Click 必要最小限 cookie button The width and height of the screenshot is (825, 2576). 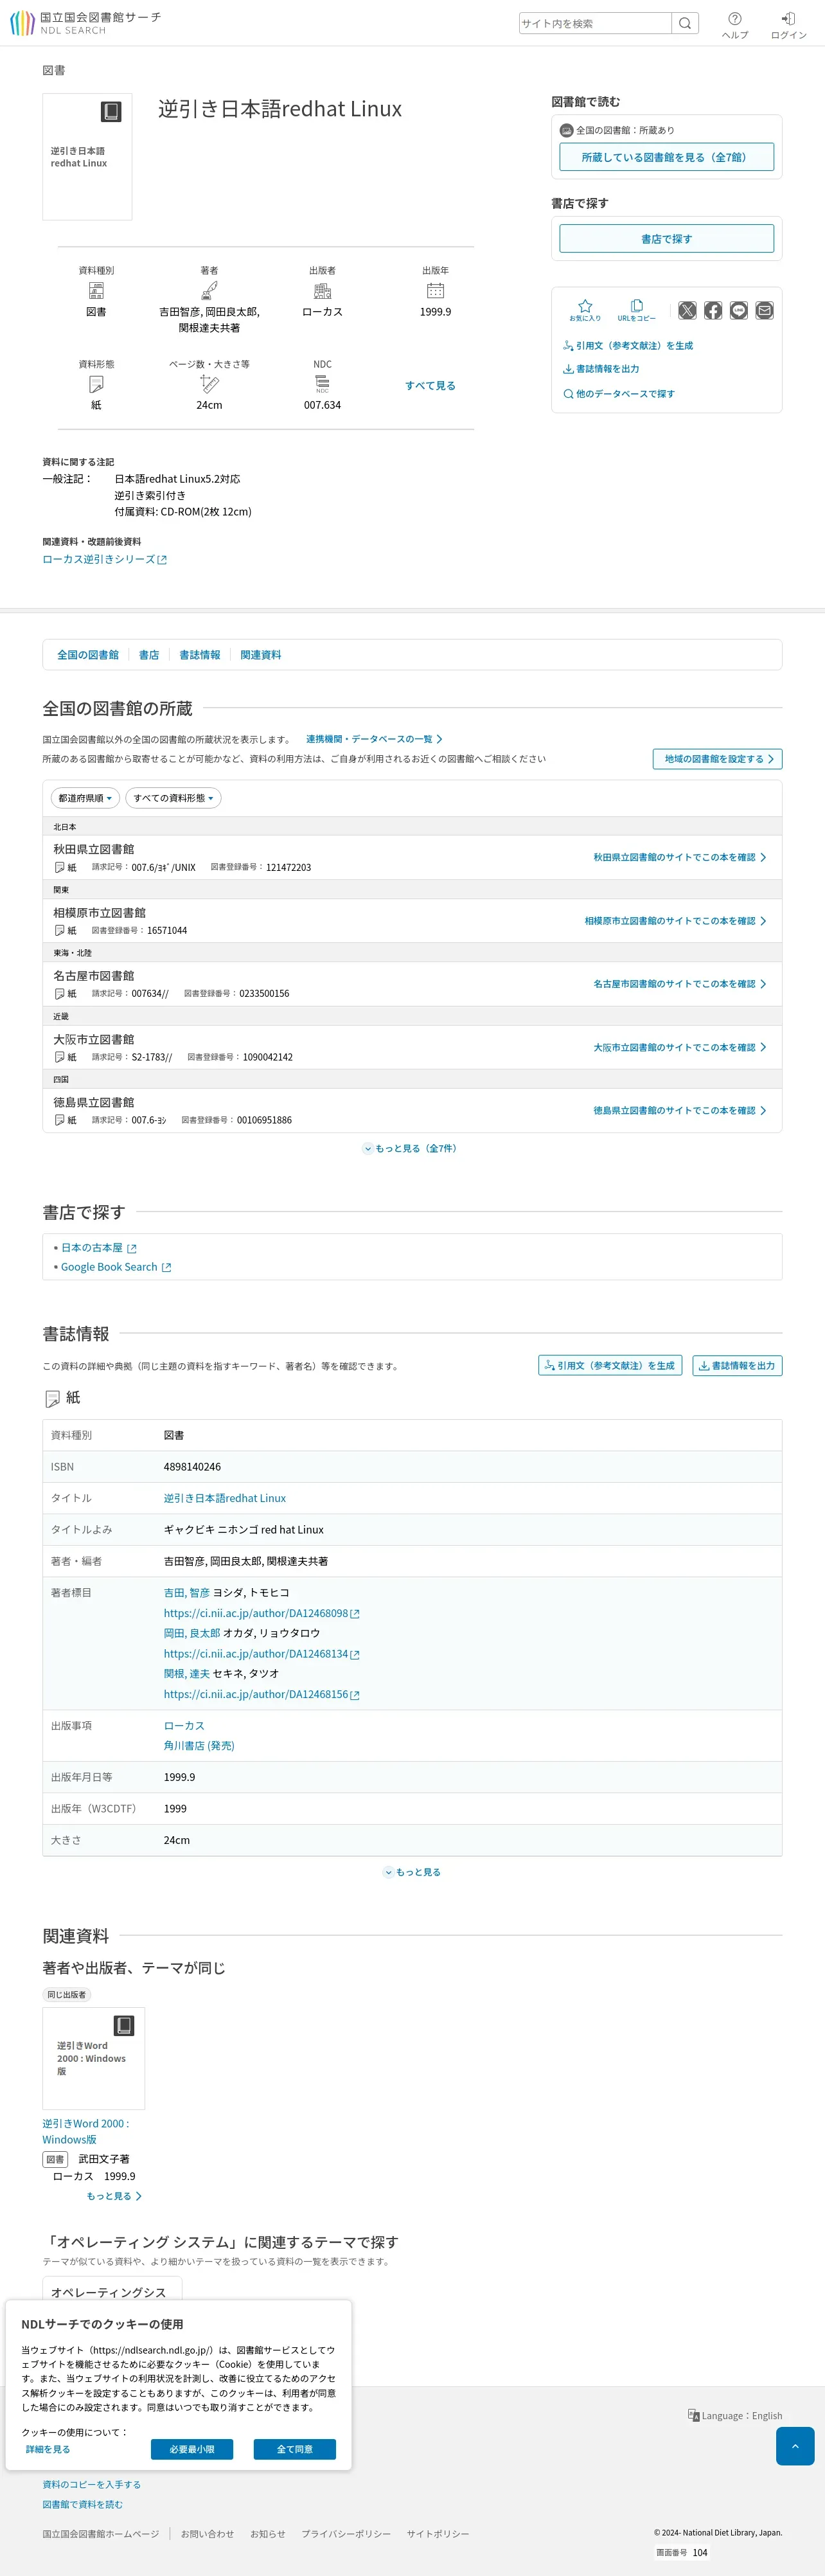pyautogui.click(x=192, y=2449)
